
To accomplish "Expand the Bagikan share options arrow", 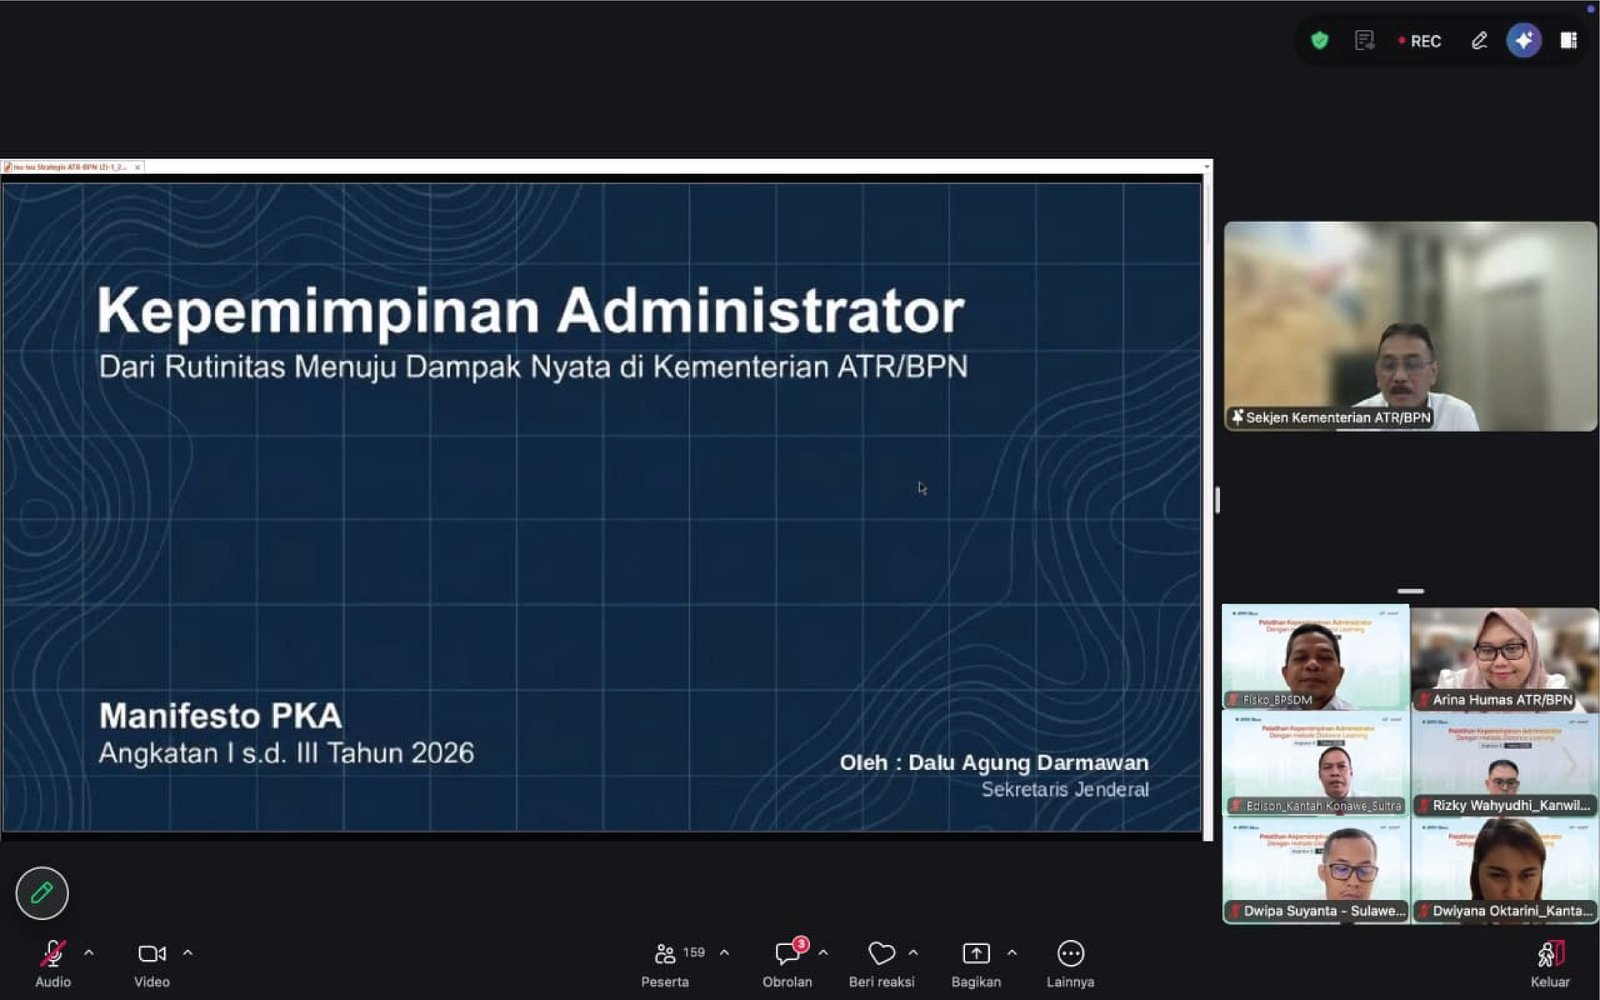I will point(1012,953).
